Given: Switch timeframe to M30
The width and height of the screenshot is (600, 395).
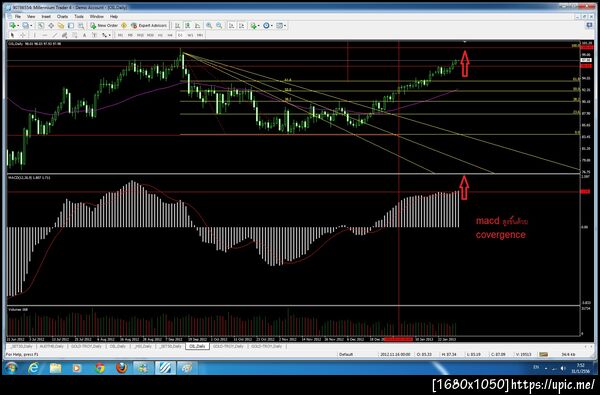Looking at the screenshot, I should click(x=150, y=35).
